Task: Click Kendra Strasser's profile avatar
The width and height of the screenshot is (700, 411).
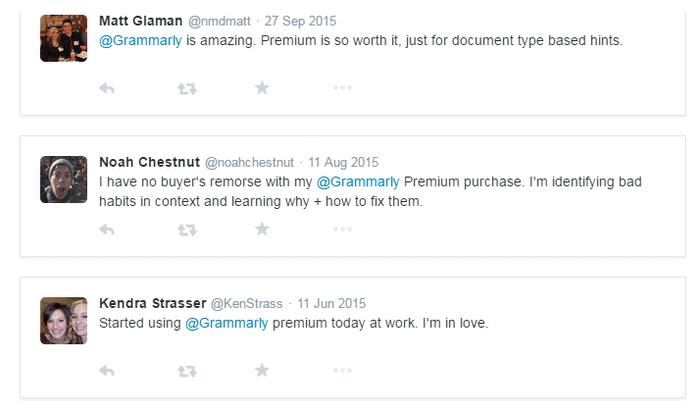Action: 63,321
